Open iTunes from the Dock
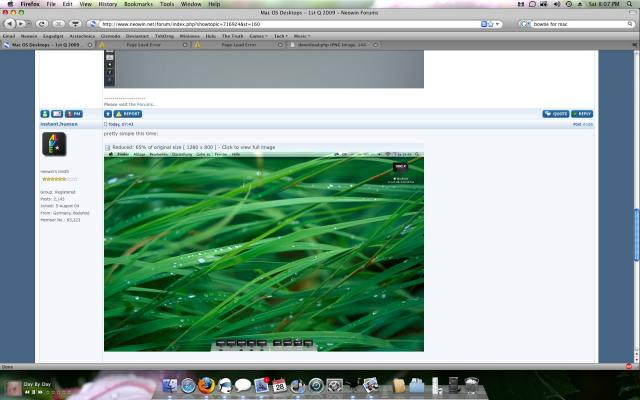Screen dimensions: 640x400 pyautogui.click(x=298, y=385)
